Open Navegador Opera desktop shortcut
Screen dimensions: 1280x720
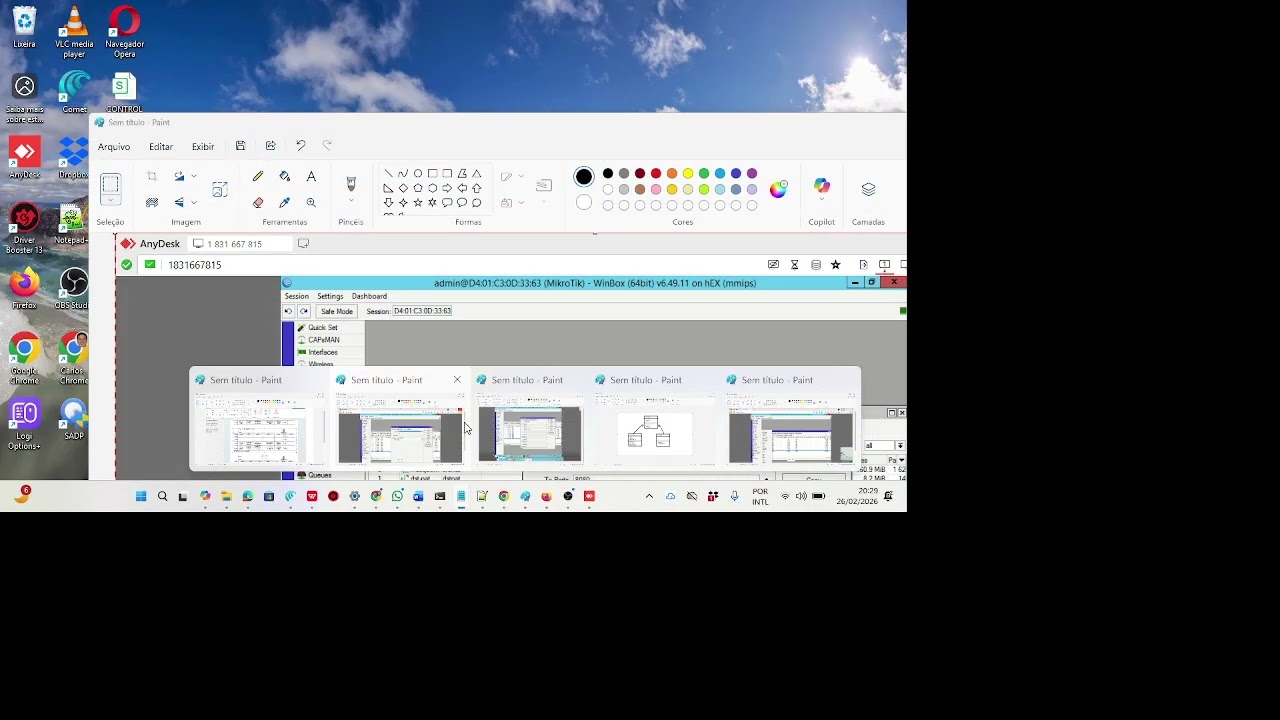pyautogui.click(x=124, y=33)
